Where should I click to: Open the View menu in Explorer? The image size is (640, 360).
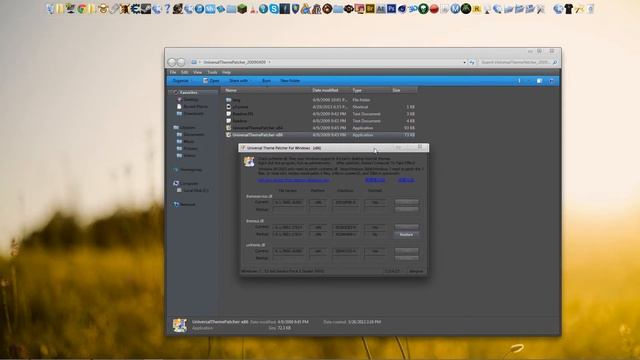coord(198,72)
